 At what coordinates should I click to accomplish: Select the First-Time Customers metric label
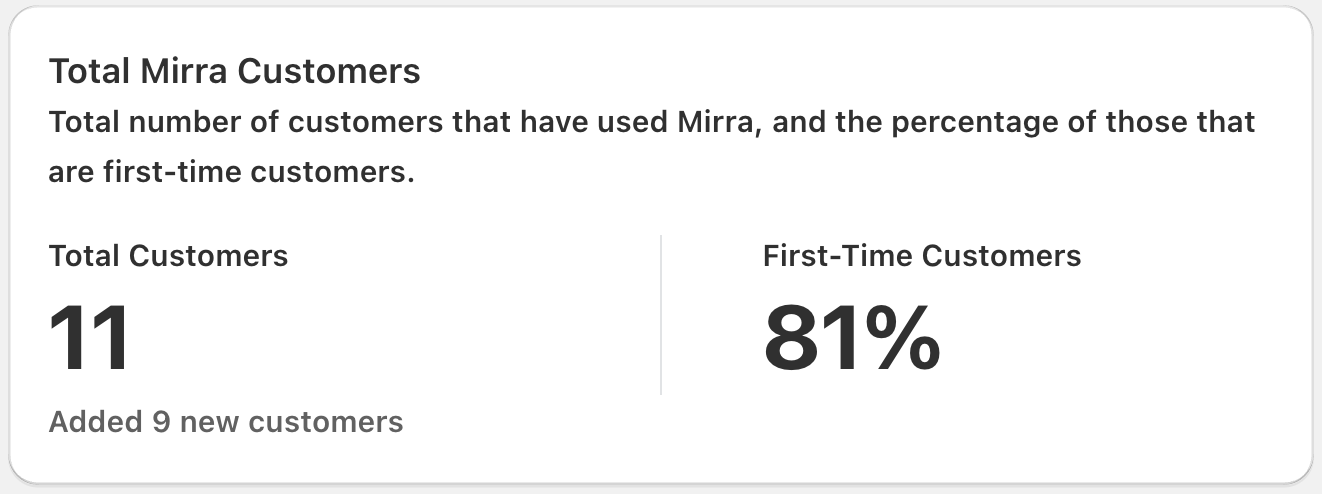point(922,256)
